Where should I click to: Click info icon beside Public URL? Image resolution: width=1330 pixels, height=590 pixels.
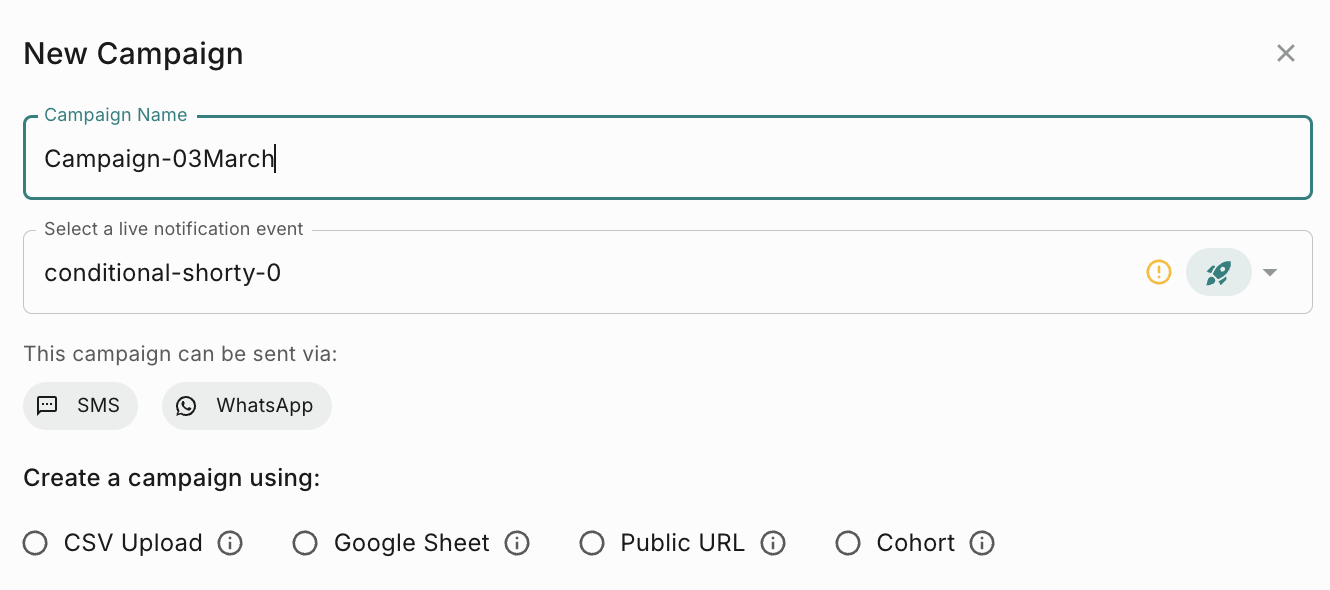772,543
